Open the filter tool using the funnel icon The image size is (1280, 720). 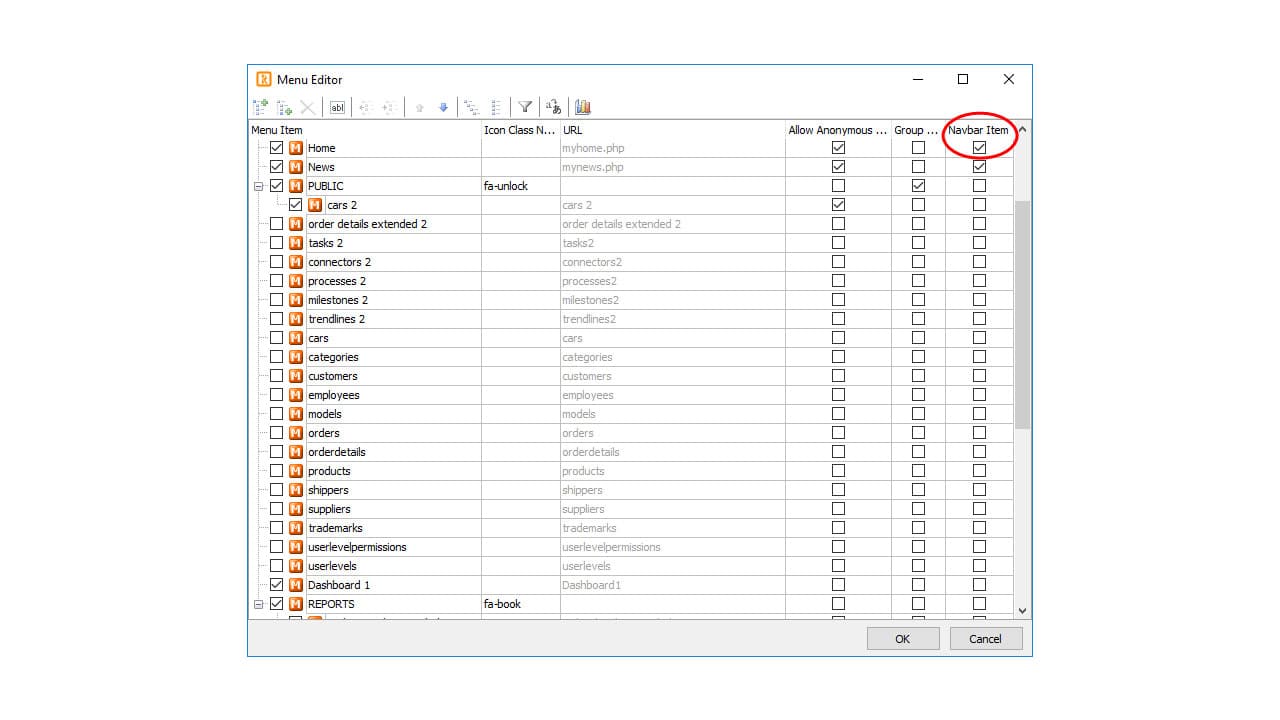(x=524, y=107)
